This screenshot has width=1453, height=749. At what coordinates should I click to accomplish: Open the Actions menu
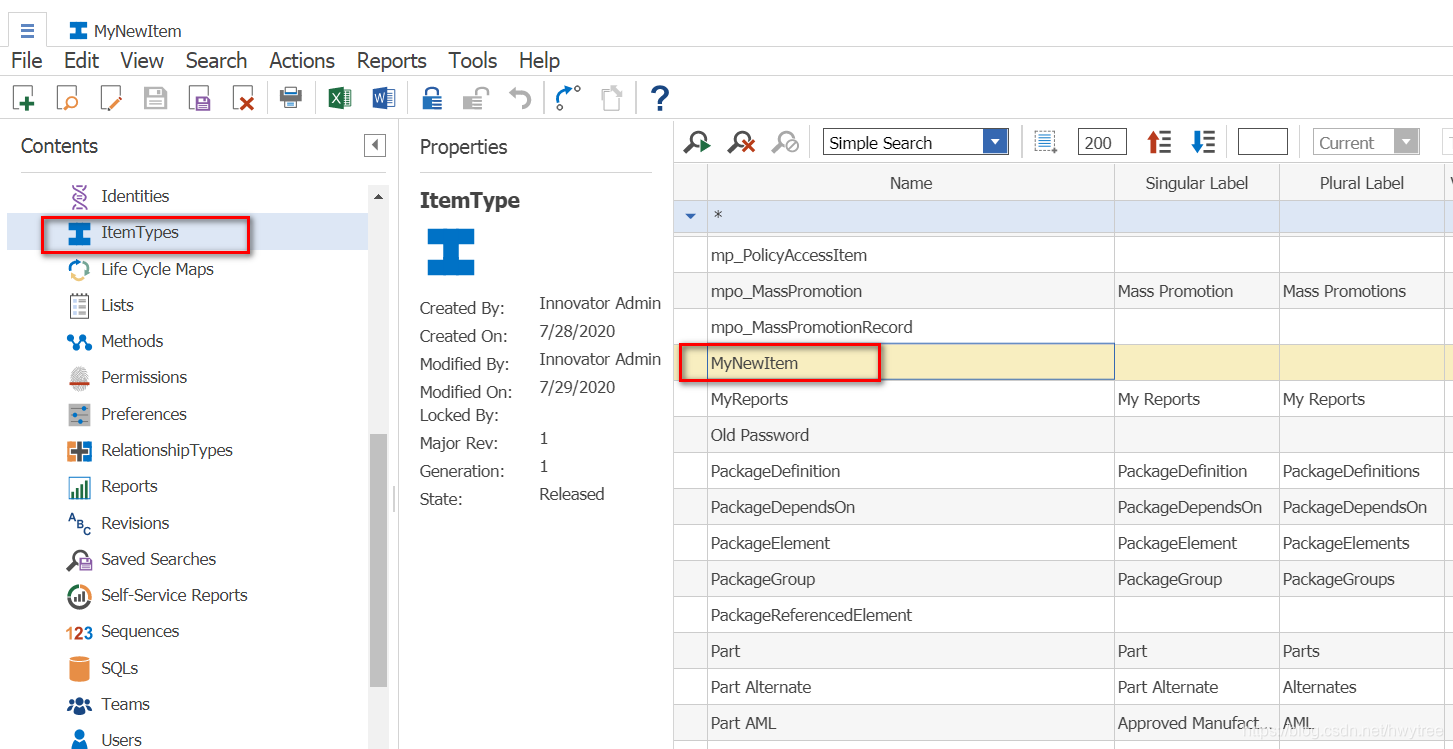tap(302, 61)
